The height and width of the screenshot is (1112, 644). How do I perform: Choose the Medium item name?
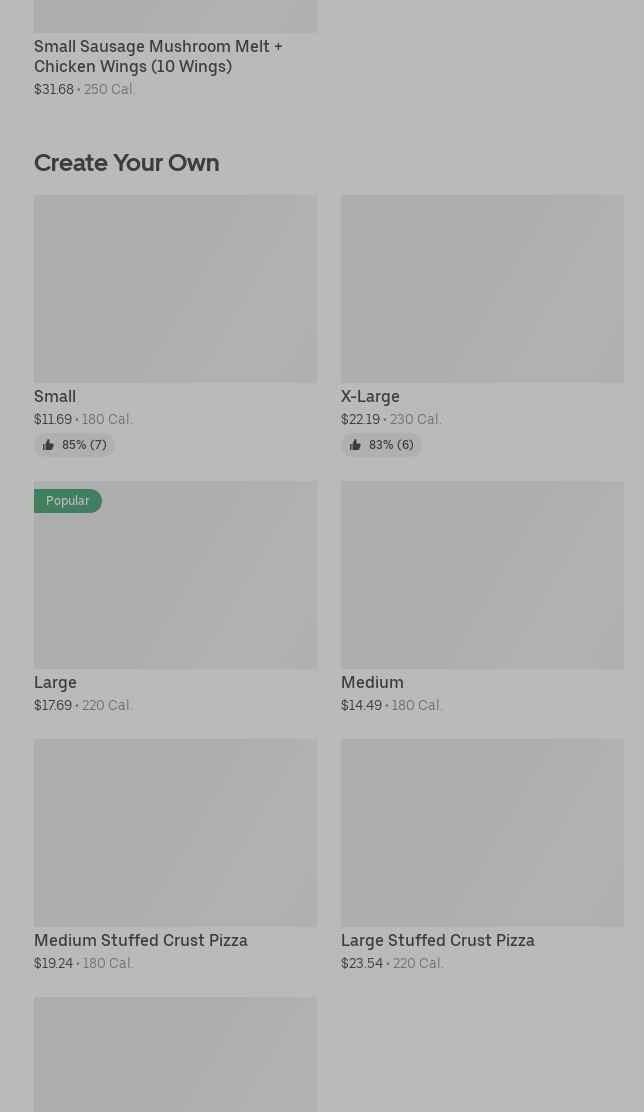point(372,682)
